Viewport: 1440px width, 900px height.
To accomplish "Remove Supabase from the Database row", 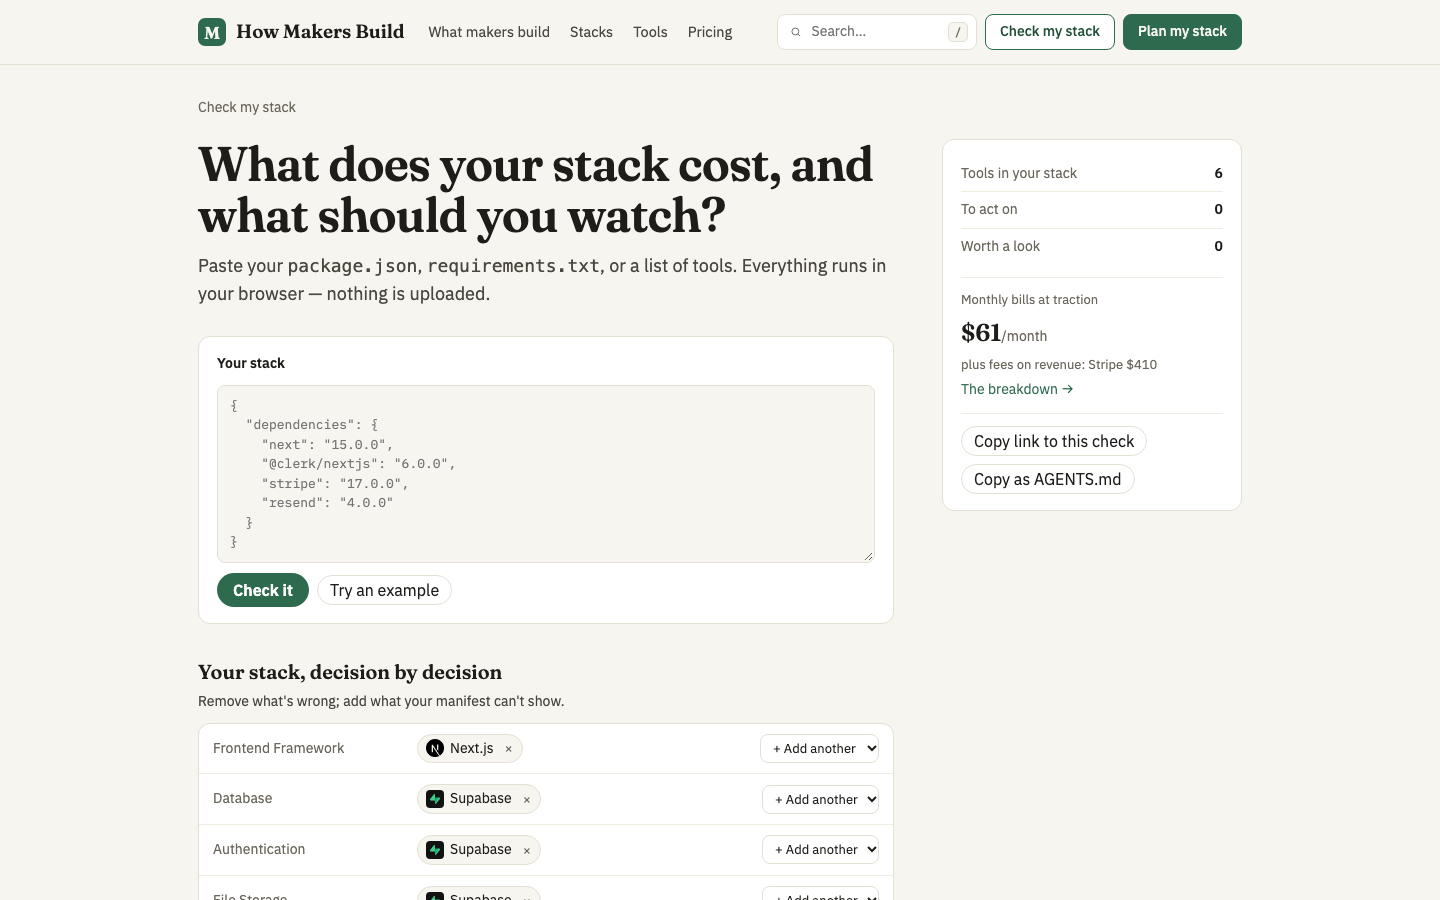I will click(x=527, y=800).
